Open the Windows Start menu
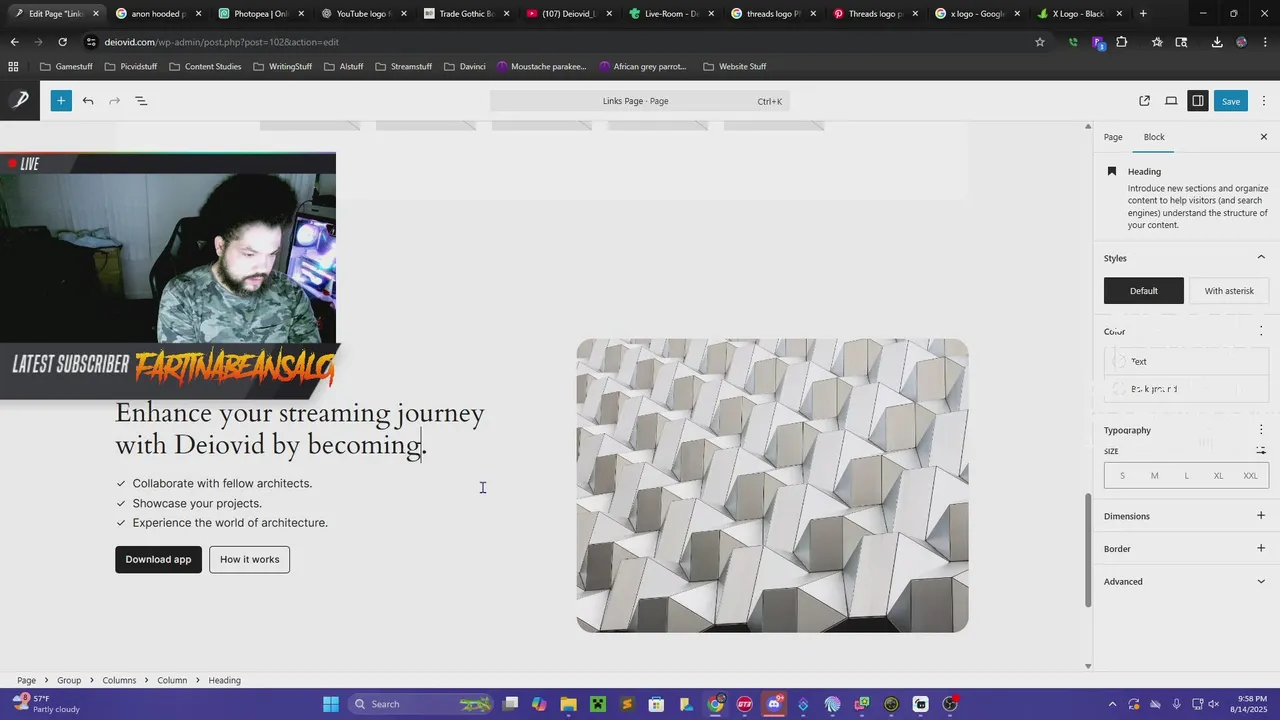1280x720 pixels. (331, 704)
